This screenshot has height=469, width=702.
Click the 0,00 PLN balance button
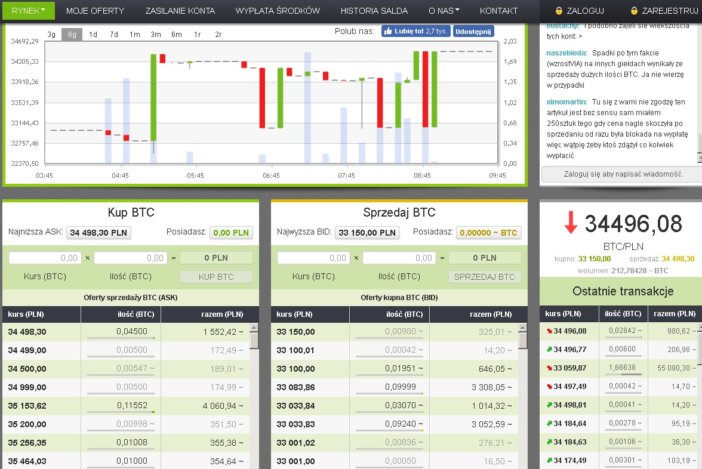coord(231,233)
